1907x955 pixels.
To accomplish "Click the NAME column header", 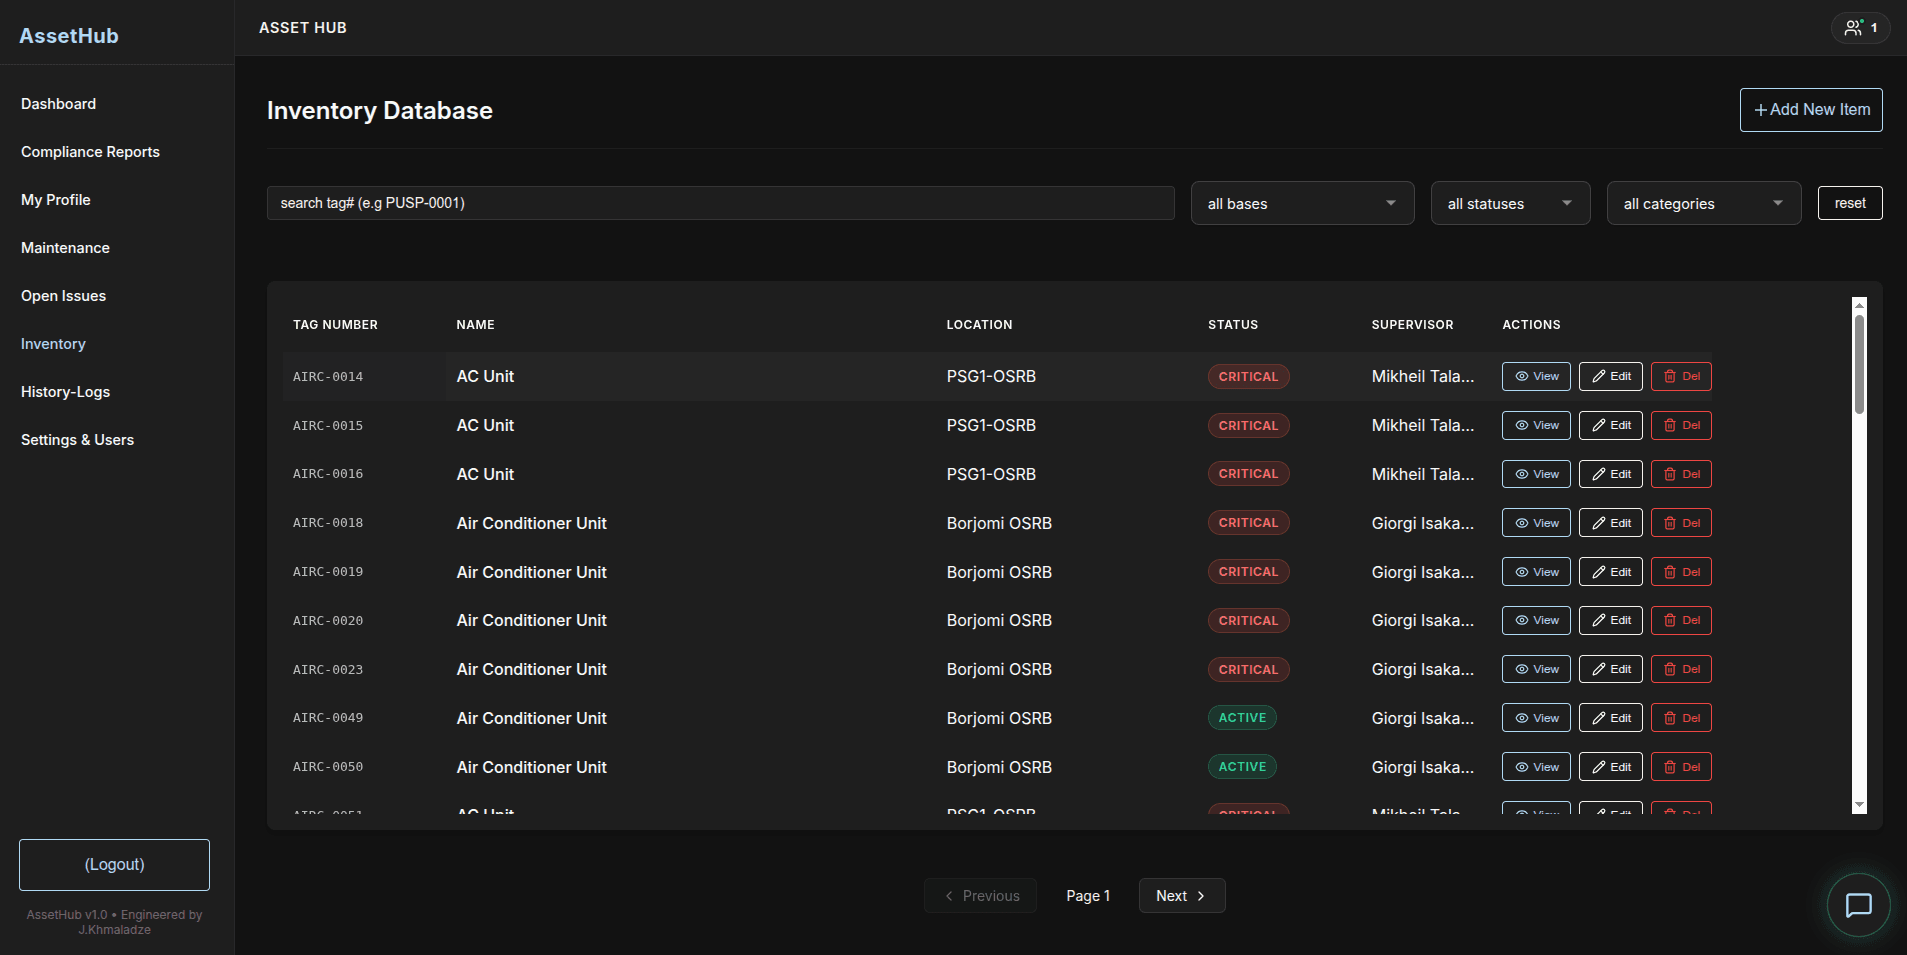I will tap(475, 325).
